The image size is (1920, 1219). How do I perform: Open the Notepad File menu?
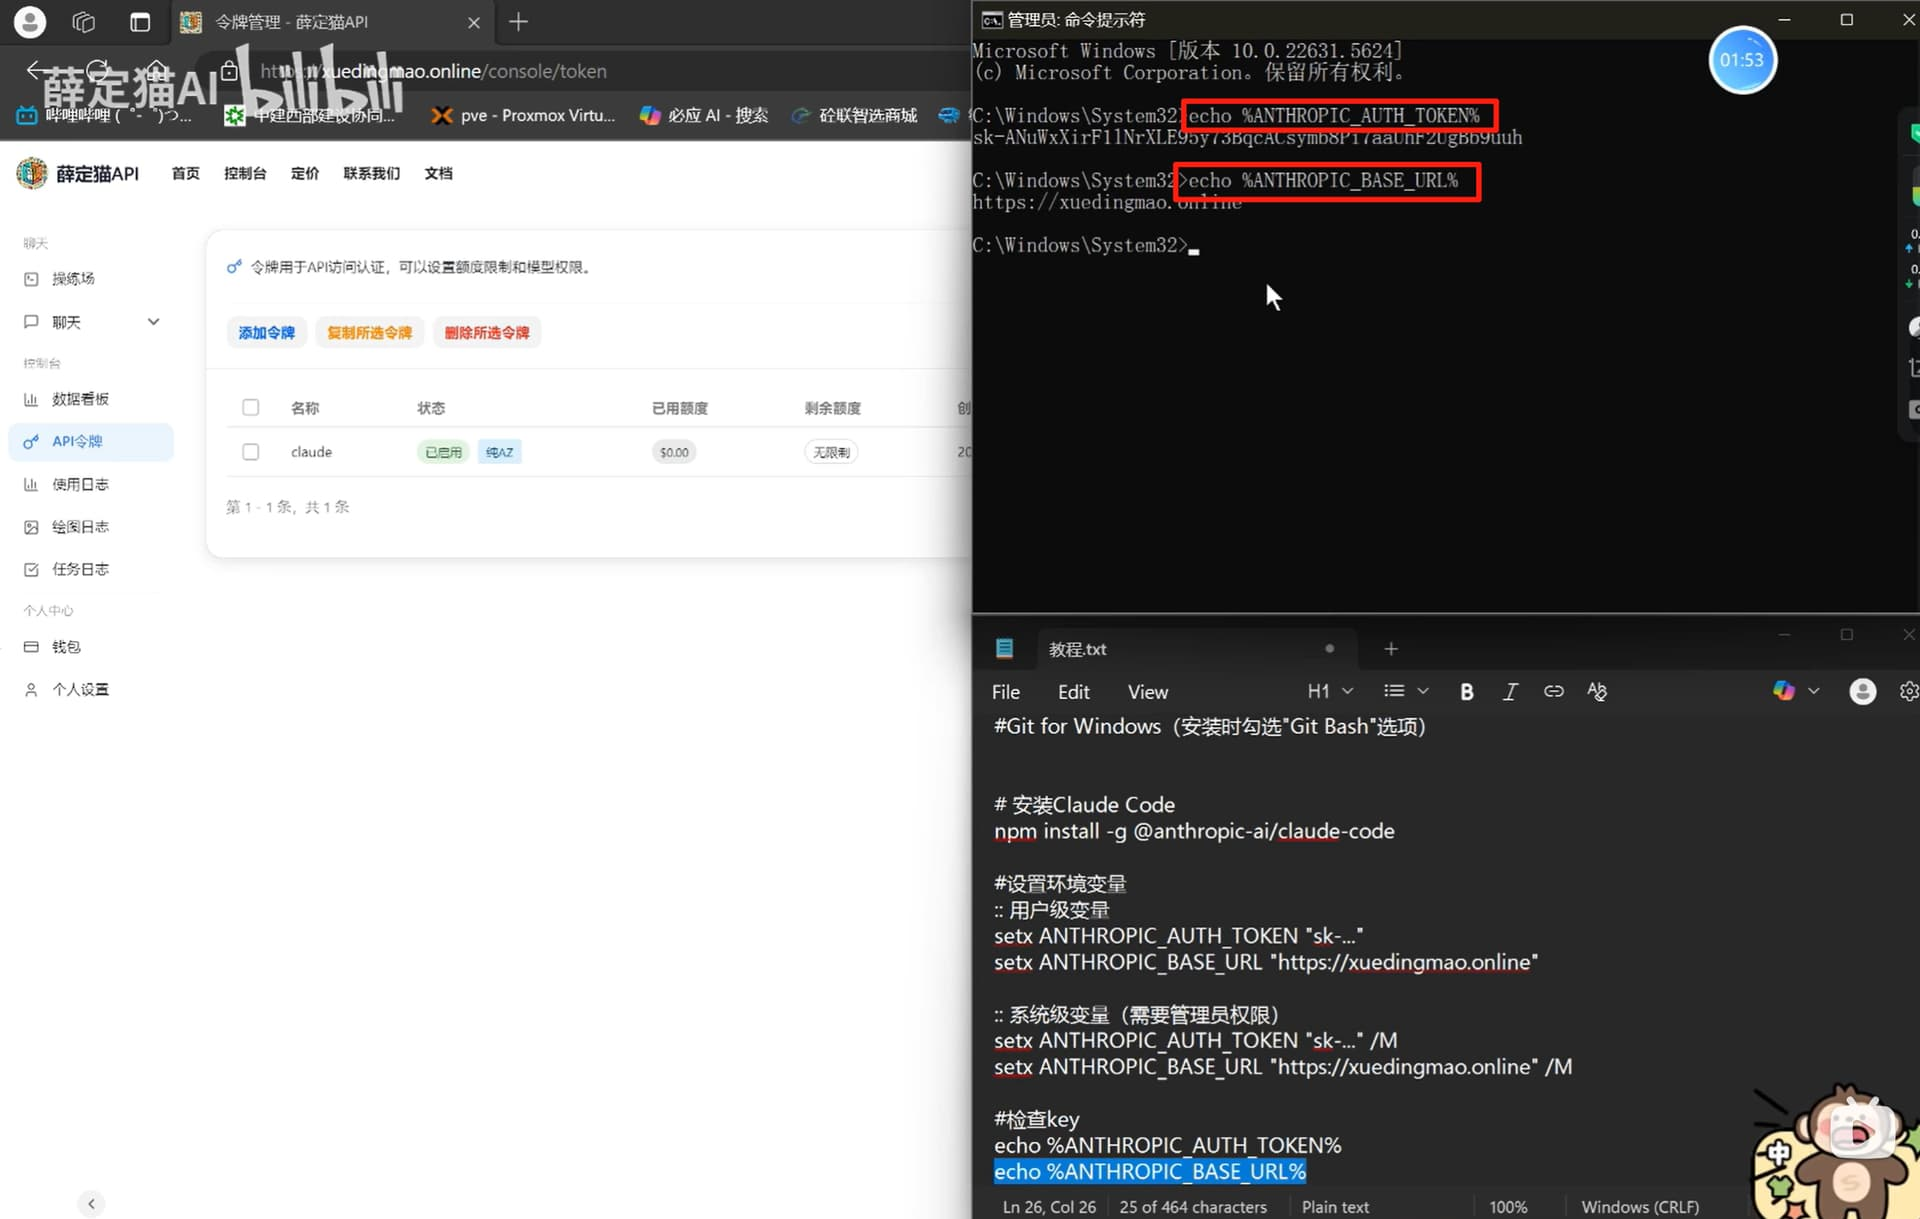[x=1006, y=692]
